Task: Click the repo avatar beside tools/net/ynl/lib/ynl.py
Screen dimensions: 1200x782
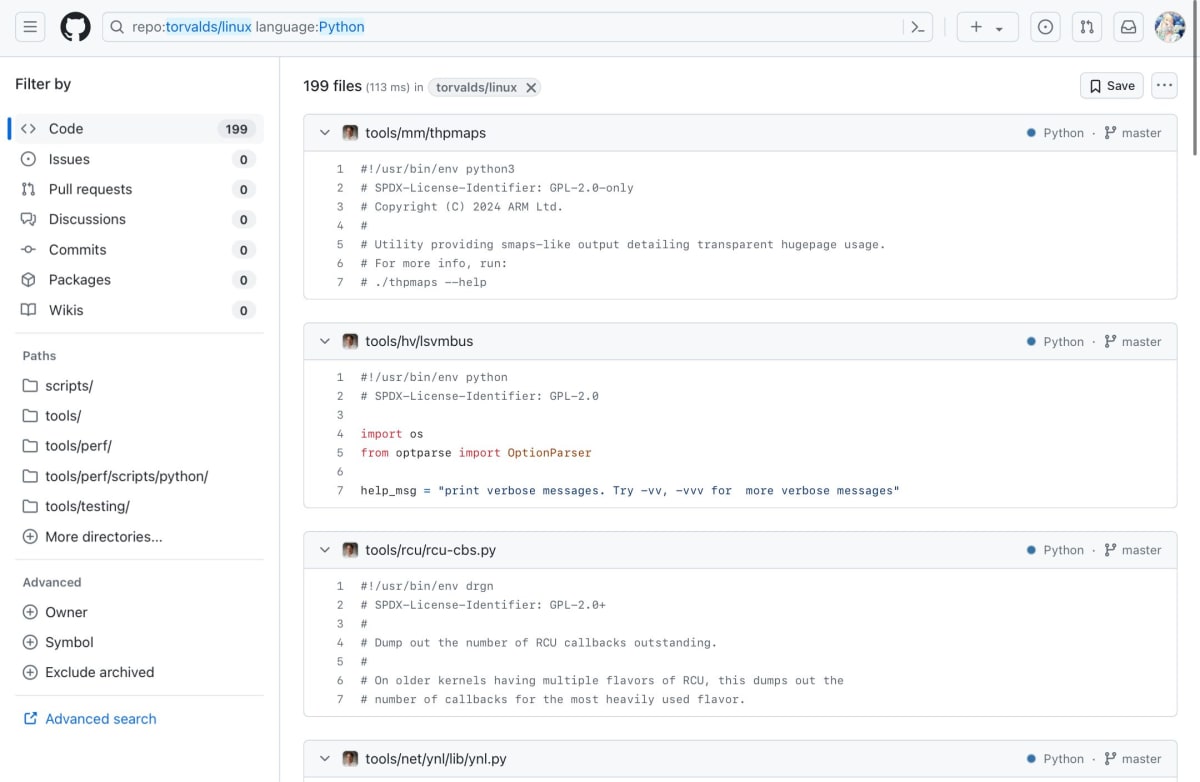Action: pos(350,759)
